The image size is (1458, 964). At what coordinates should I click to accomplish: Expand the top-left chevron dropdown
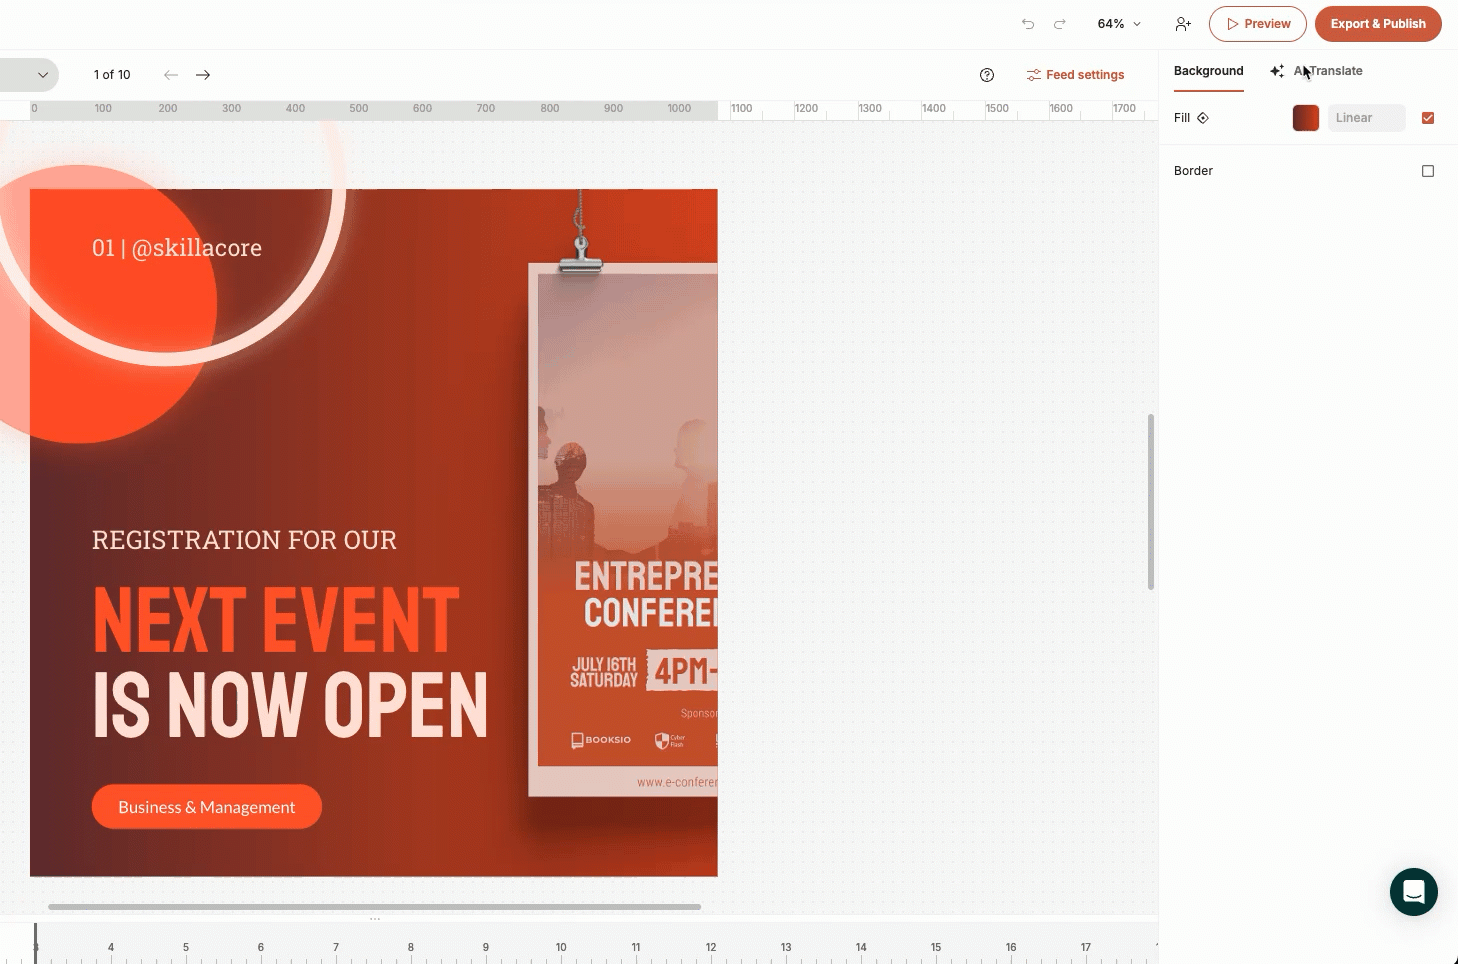42,75
